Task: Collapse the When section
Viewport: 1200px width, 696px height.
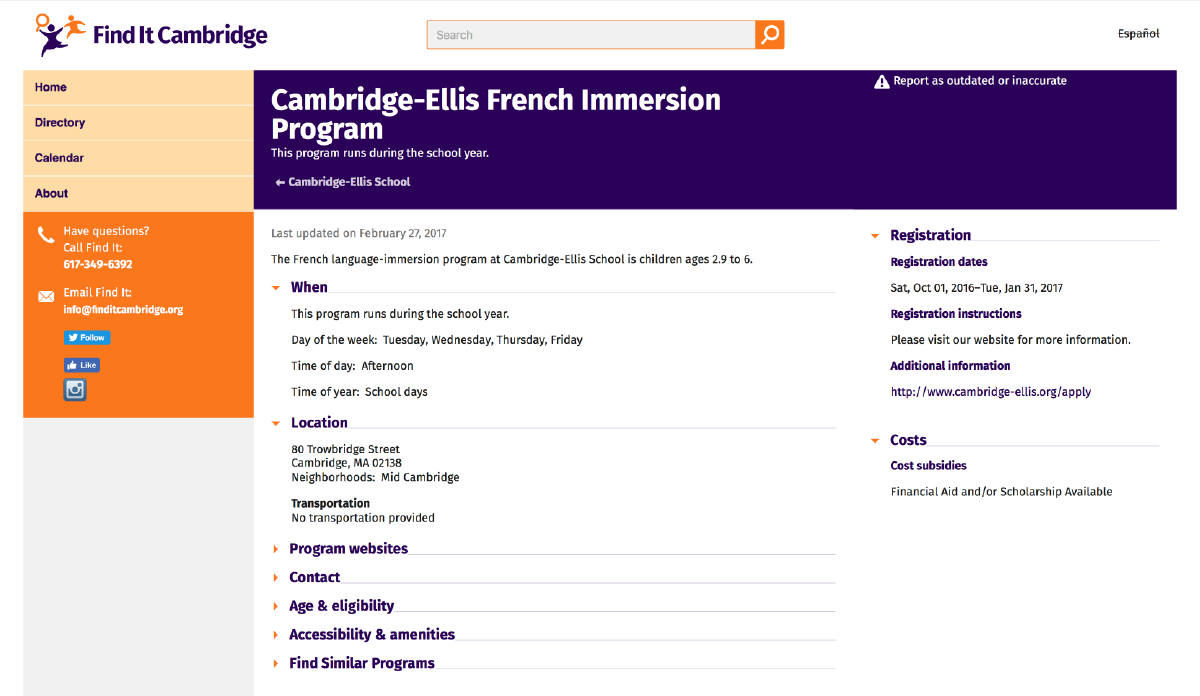Action: pyautogui.click(x=309, y=287)
